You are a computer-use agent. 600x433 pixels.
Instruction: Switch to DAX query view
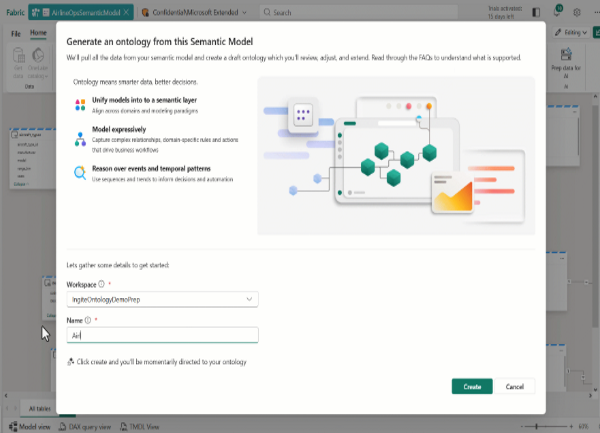click(85, 426)
